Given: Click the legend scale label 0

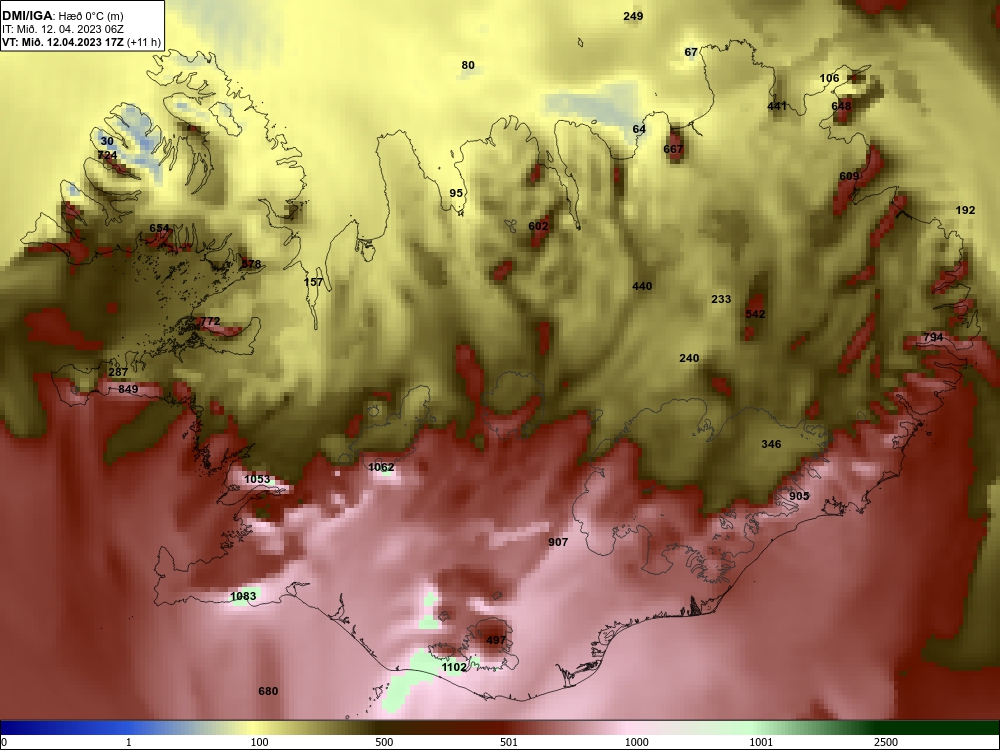Looking at the screenshot, I should 4,742.
